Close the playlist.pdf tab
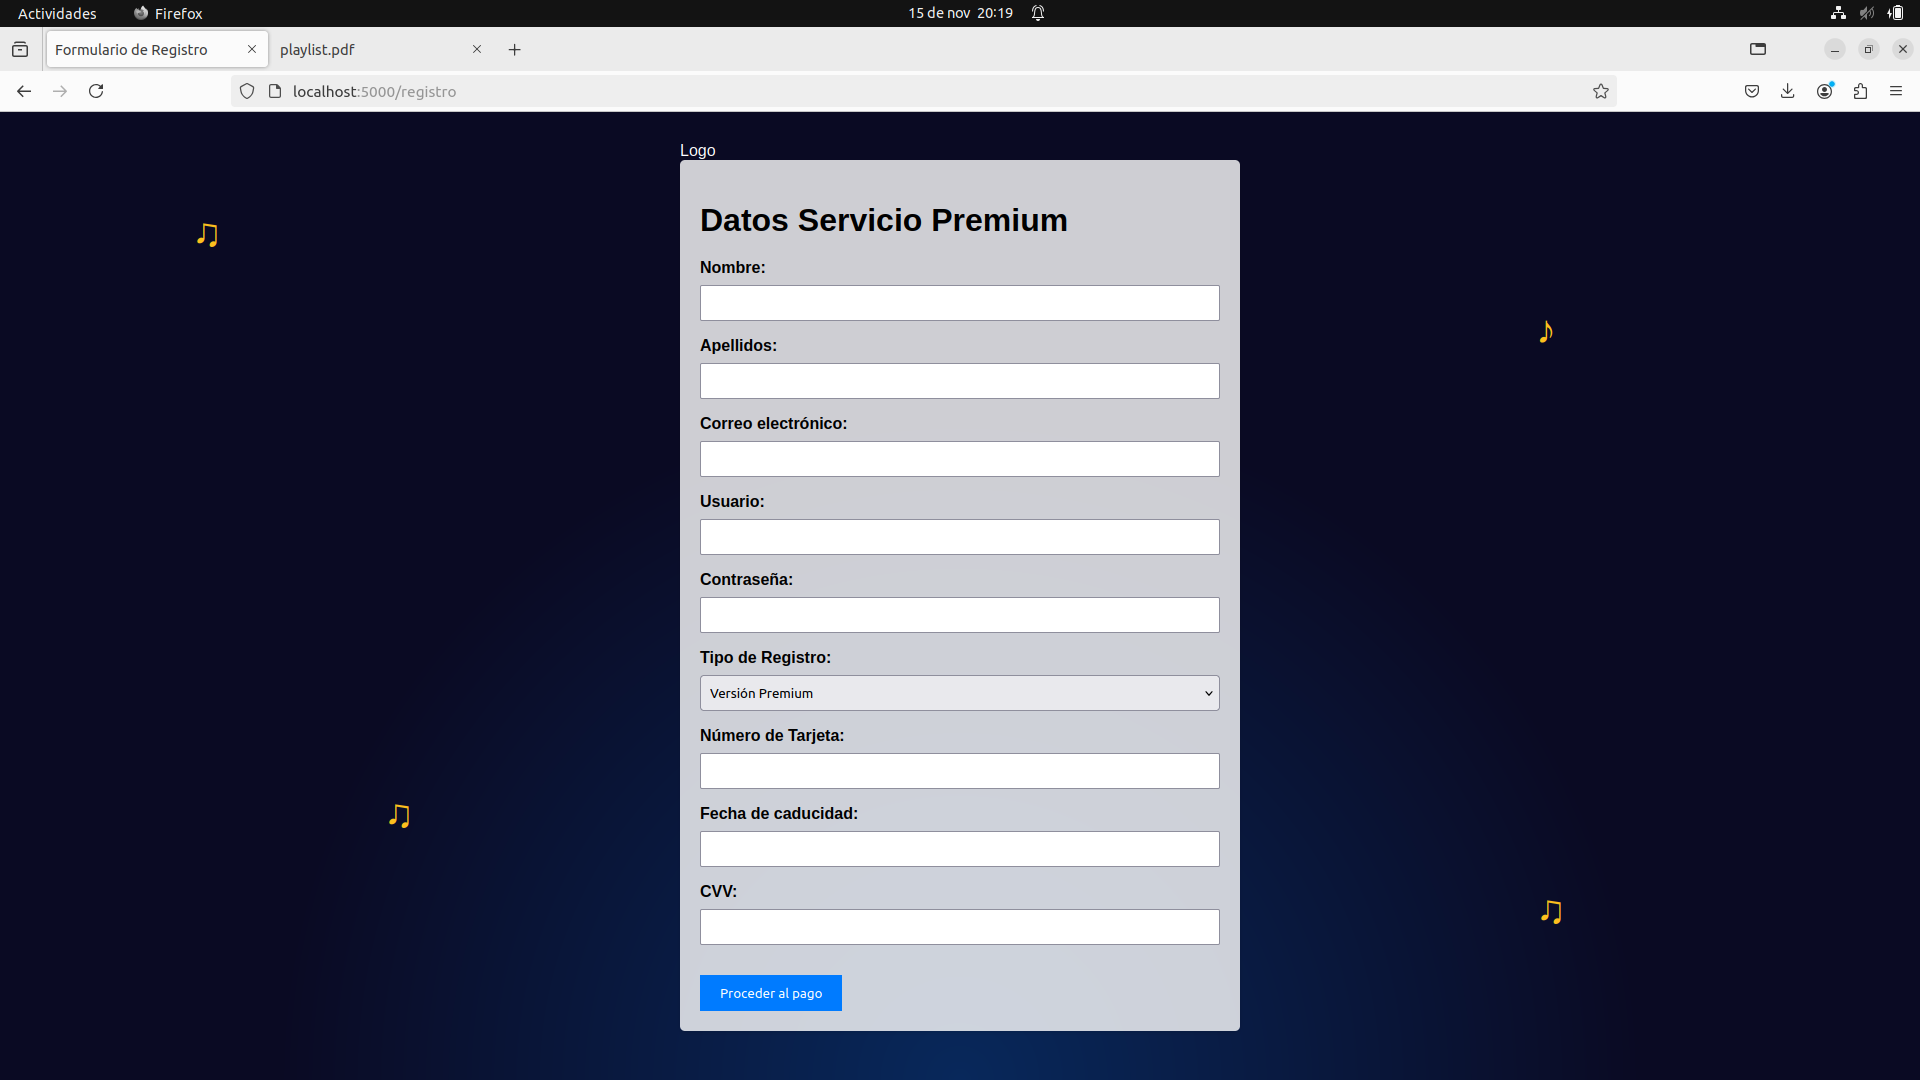This screenshot has height=1080, width=1920. pyautogui.click(x=477, y=49)
